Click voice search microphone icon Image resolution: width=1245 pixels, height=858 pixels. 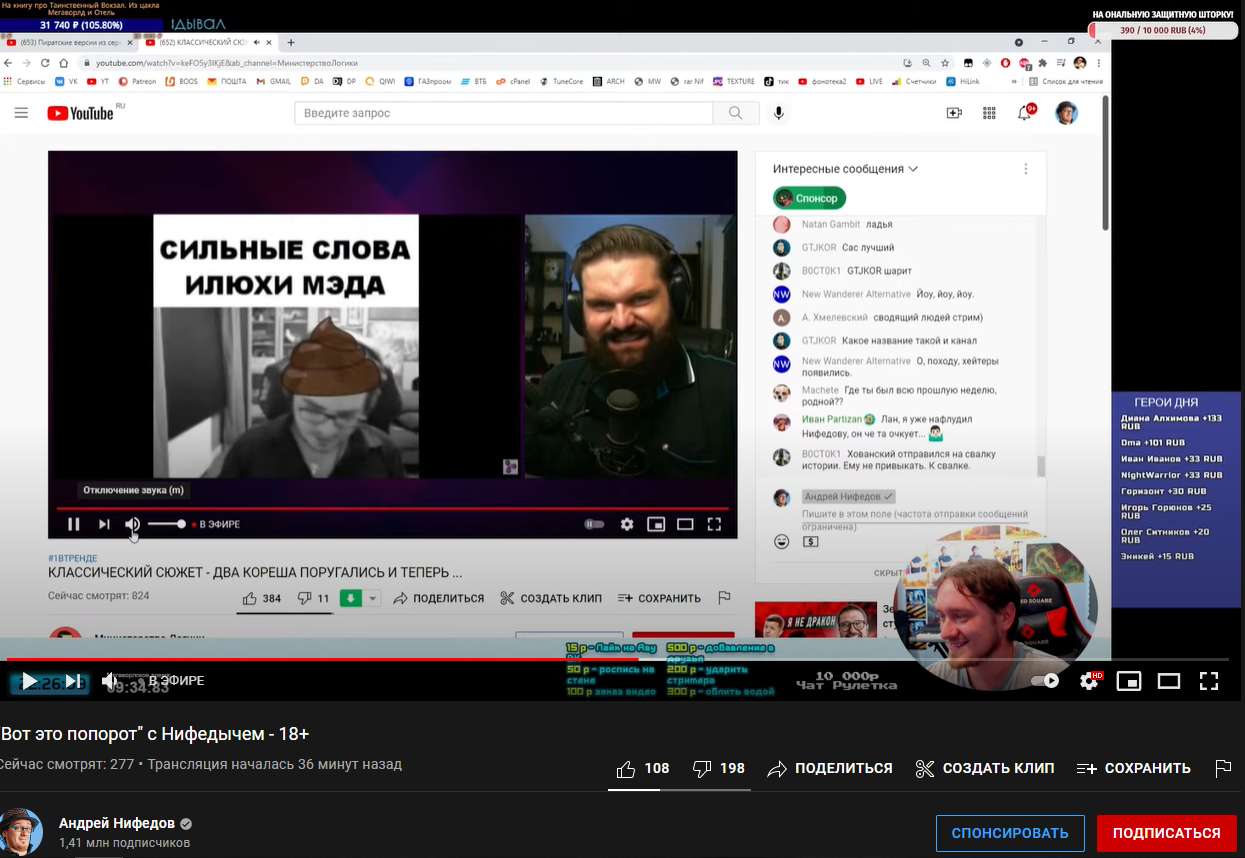pos(779,113)
